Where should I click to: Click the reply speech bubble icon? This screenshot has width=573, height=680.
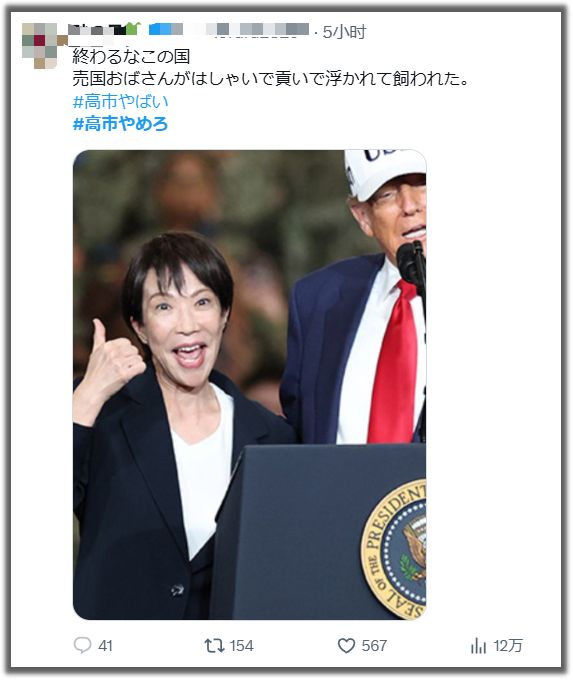(82, 645)
